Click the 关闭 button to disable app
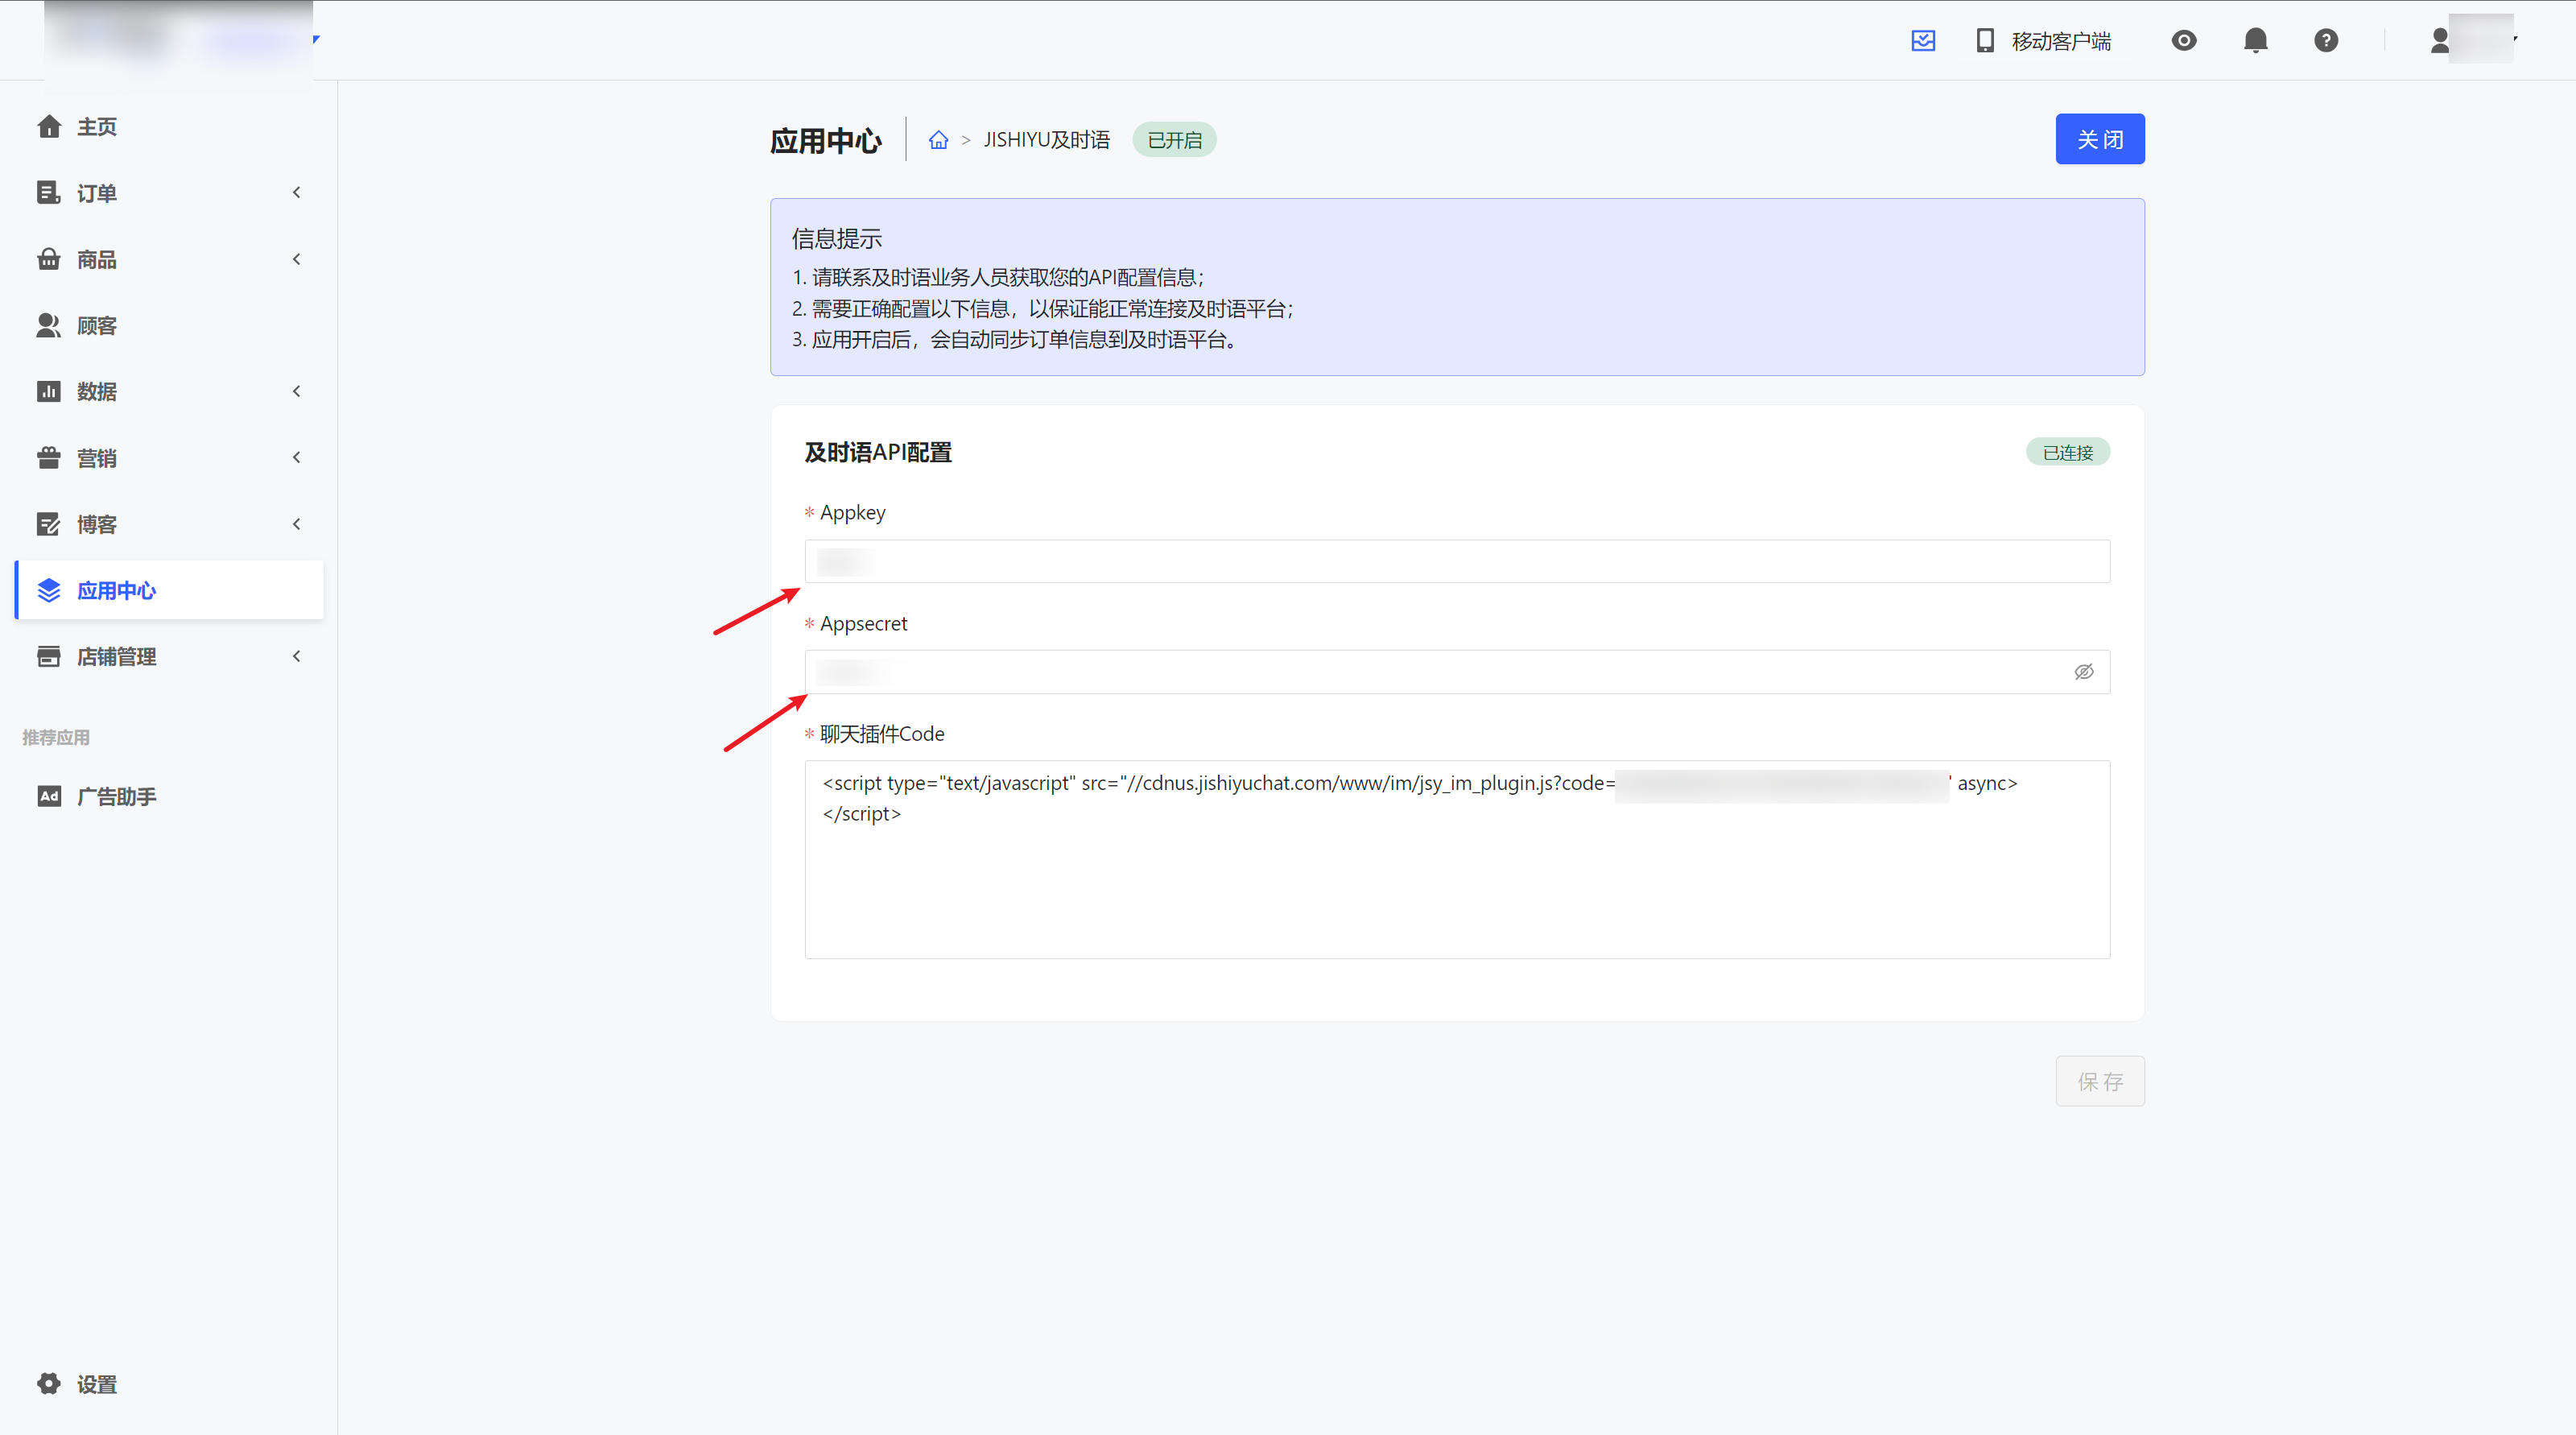 click(x=2100, y=139)
